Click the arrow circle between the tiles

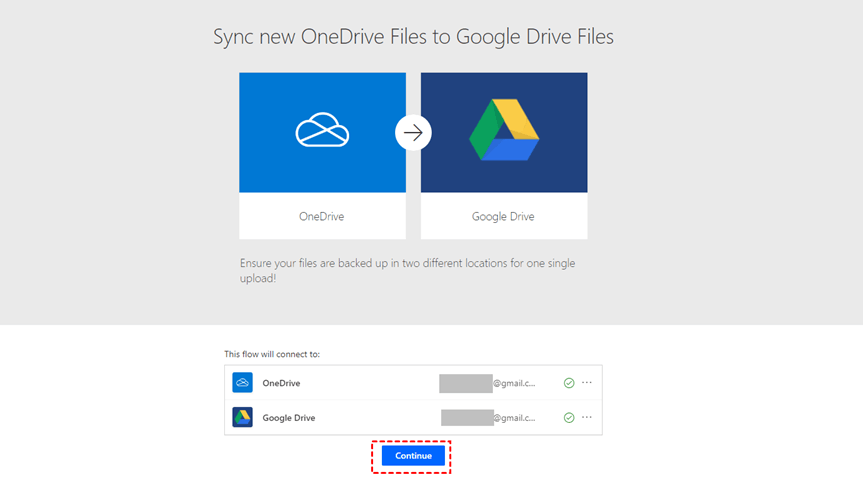413,133
